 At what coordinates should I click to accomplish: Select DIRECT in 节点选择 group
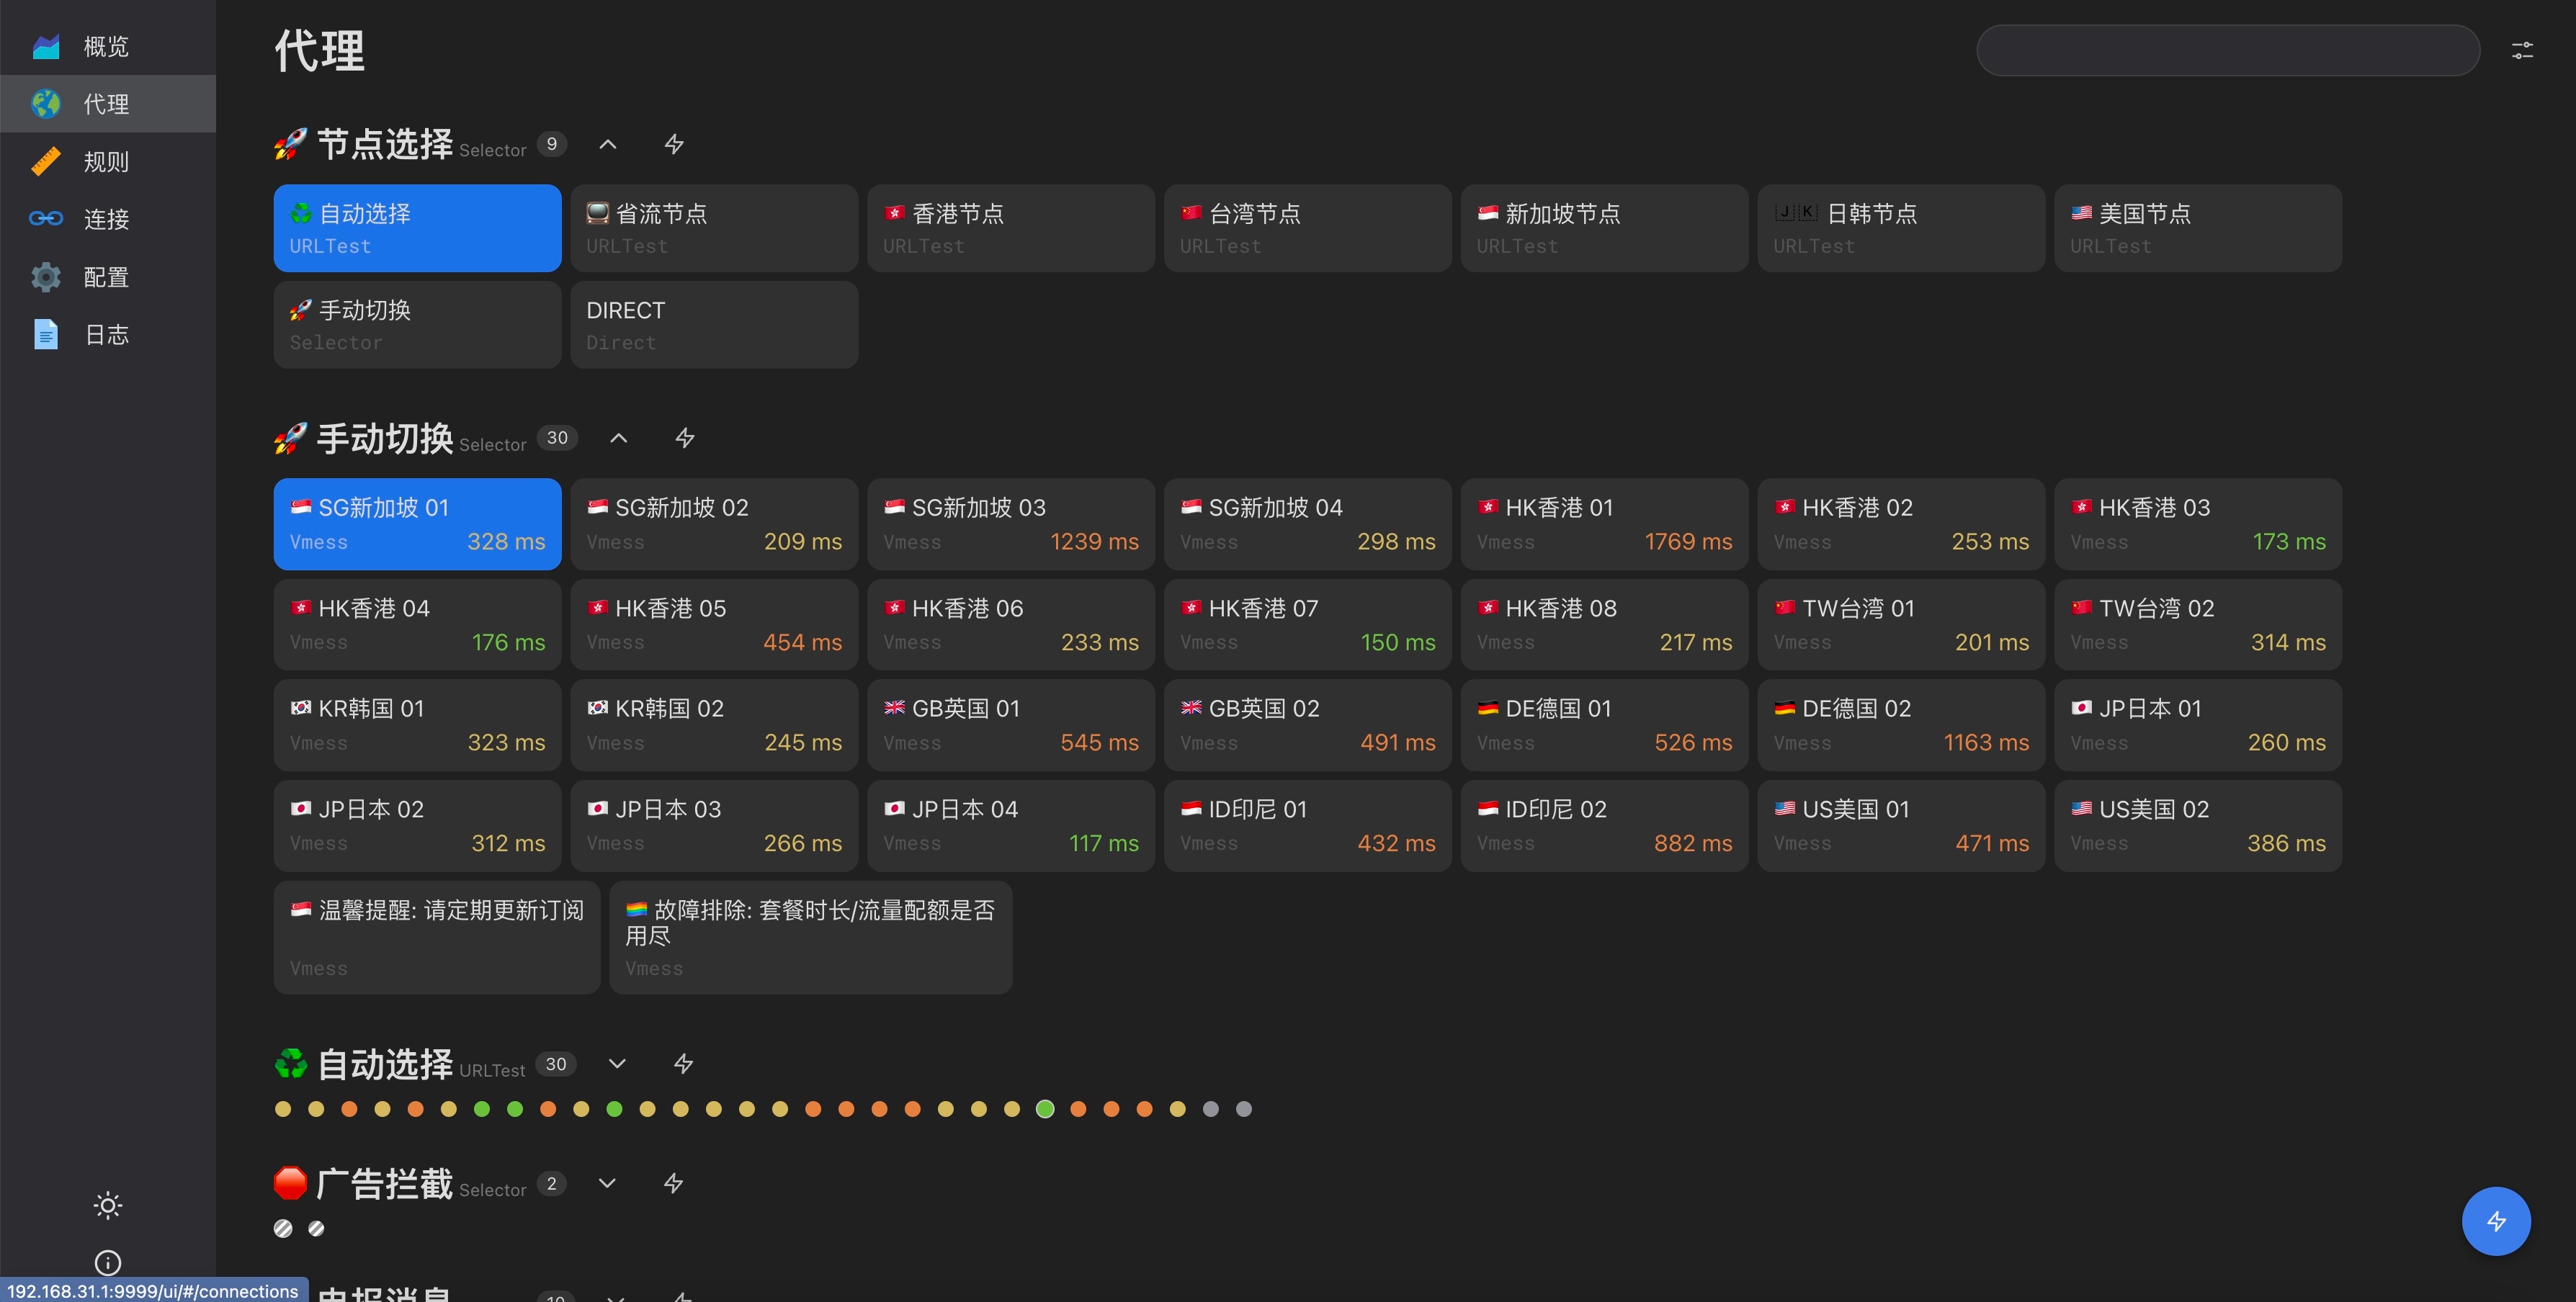[714, 325]
